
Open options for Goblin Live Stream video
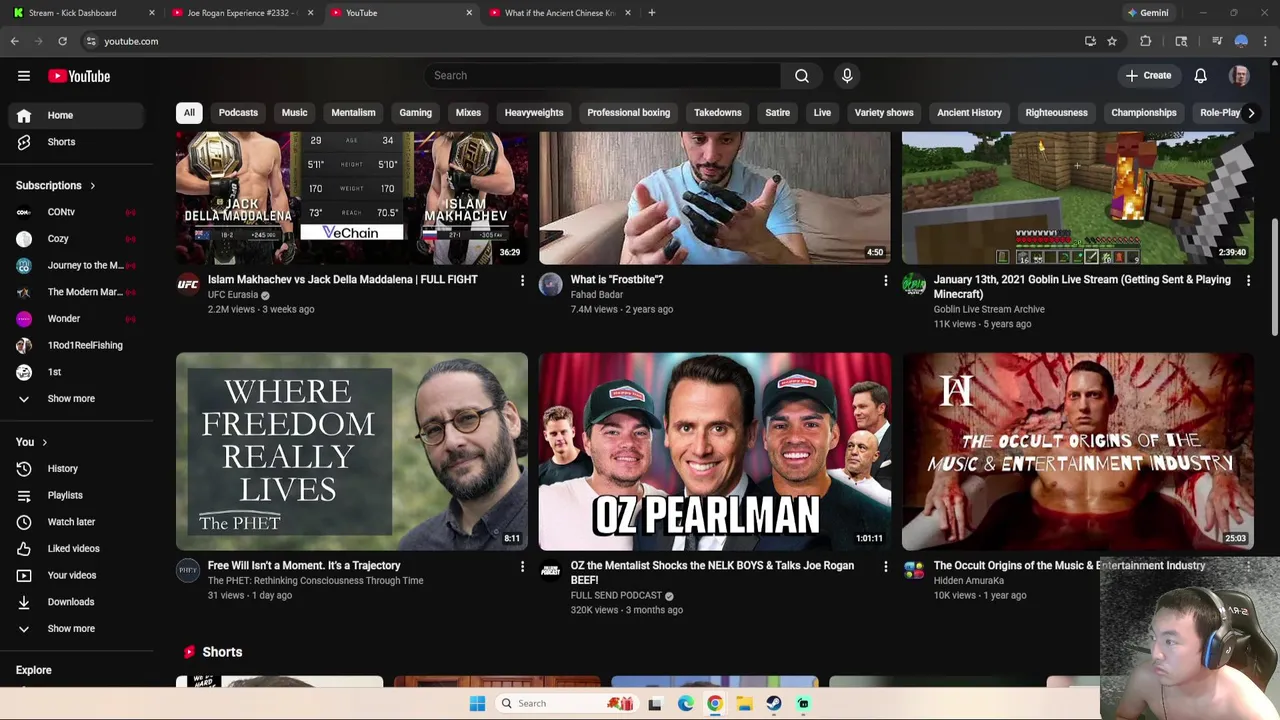click(1248, 281)
